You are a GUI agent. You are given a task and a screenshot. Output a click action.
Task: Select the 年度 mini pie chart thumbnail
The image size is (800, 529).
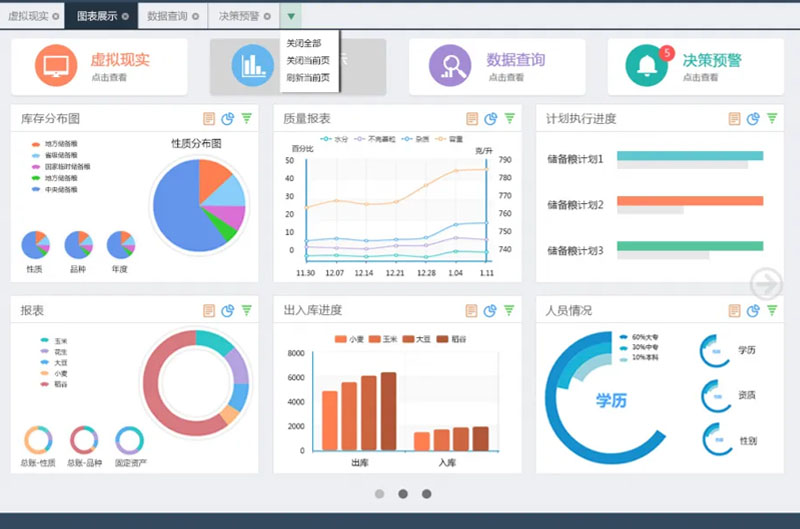click(121, 245)
